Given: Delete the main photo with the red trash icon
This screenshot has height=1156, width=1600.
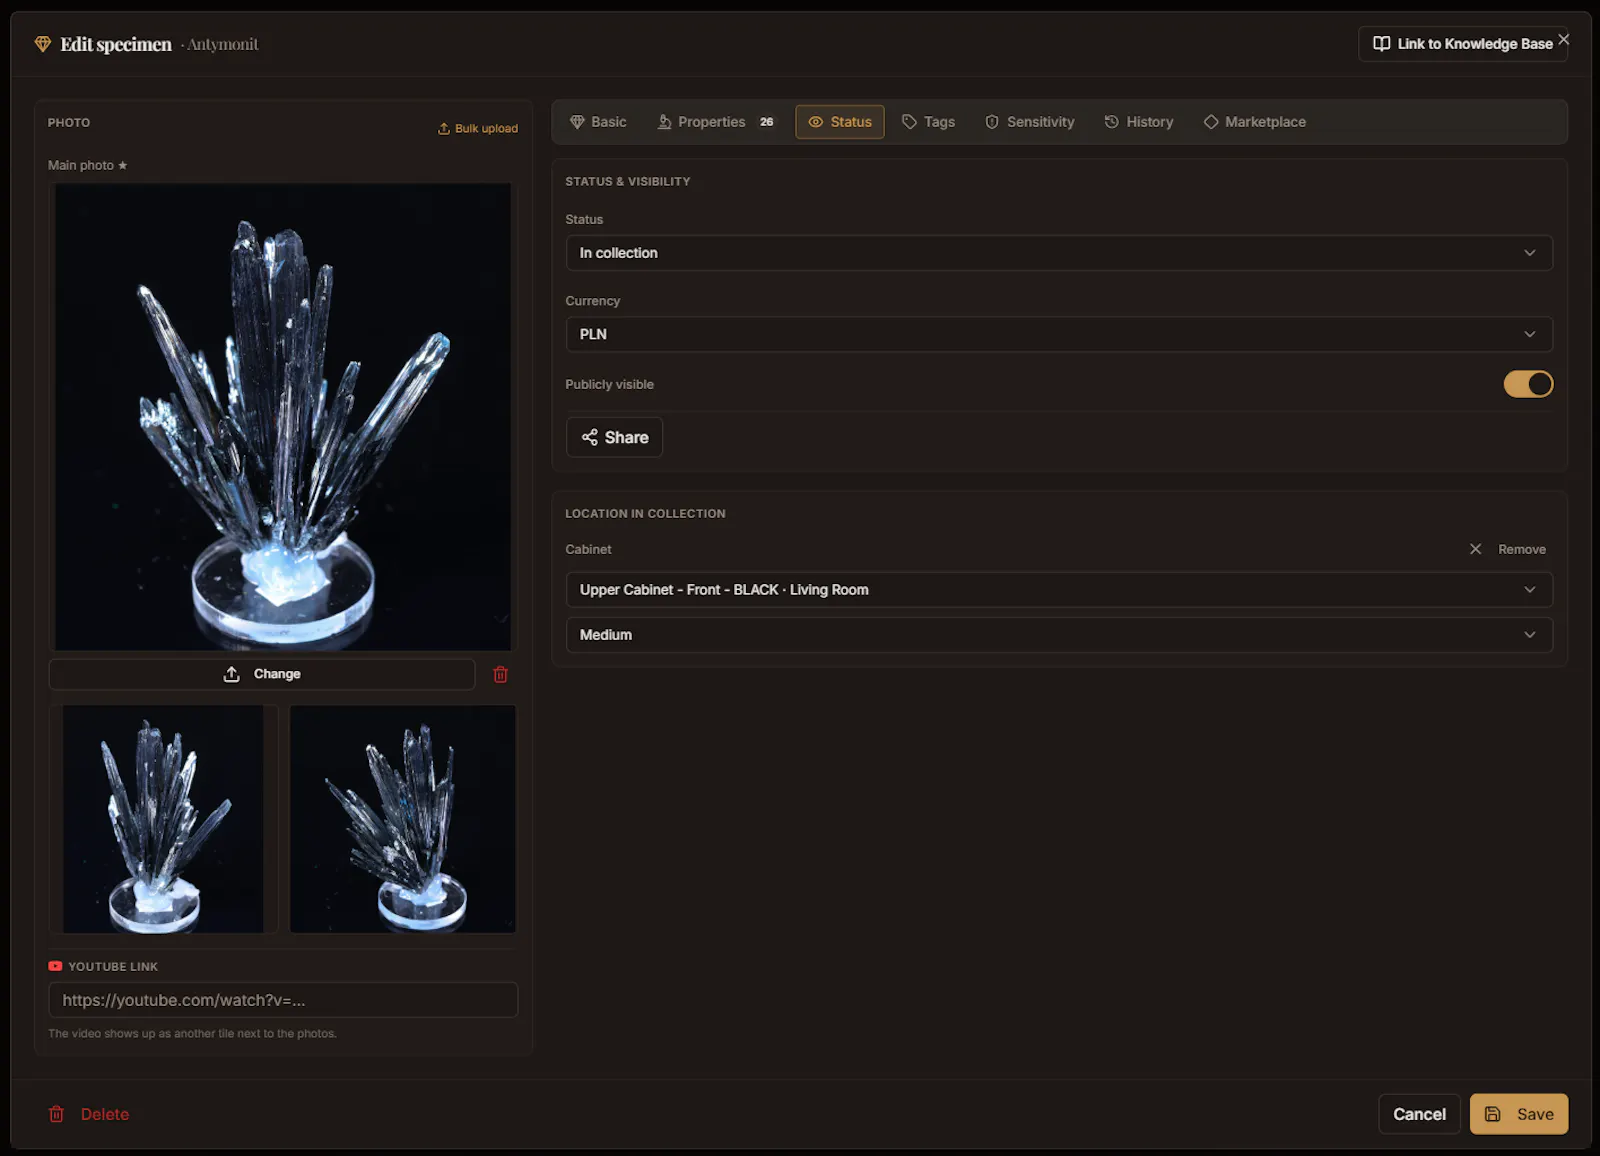Looking at the screenshot, I should click(x=501, y=675).
